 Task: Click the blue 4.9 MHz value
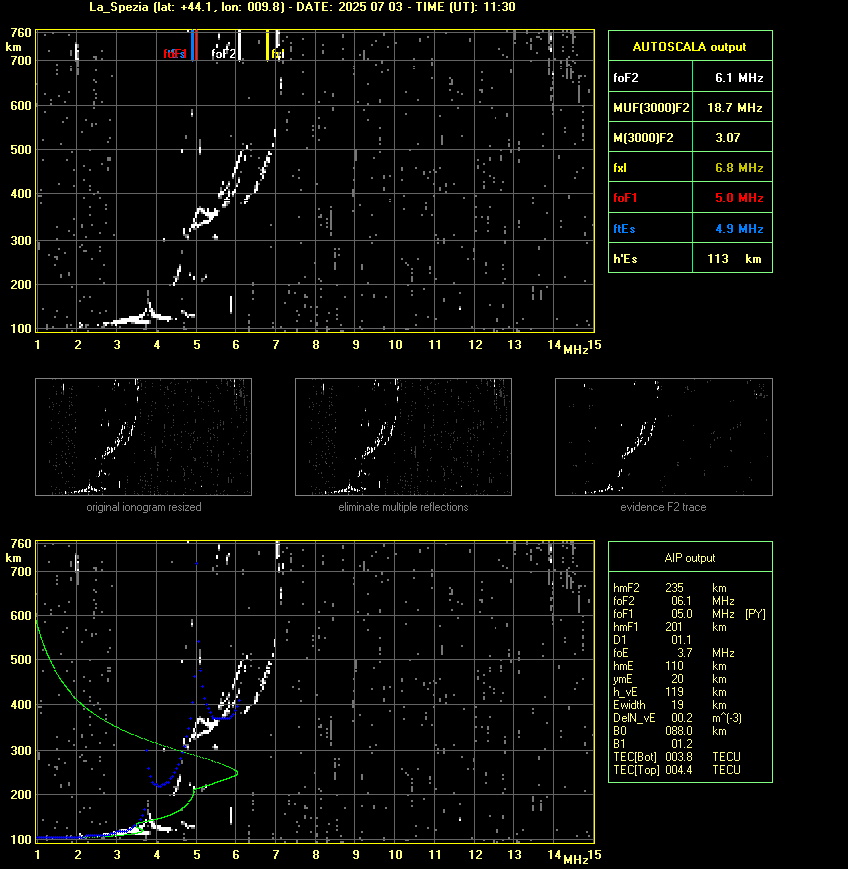(x=739, y=228)
